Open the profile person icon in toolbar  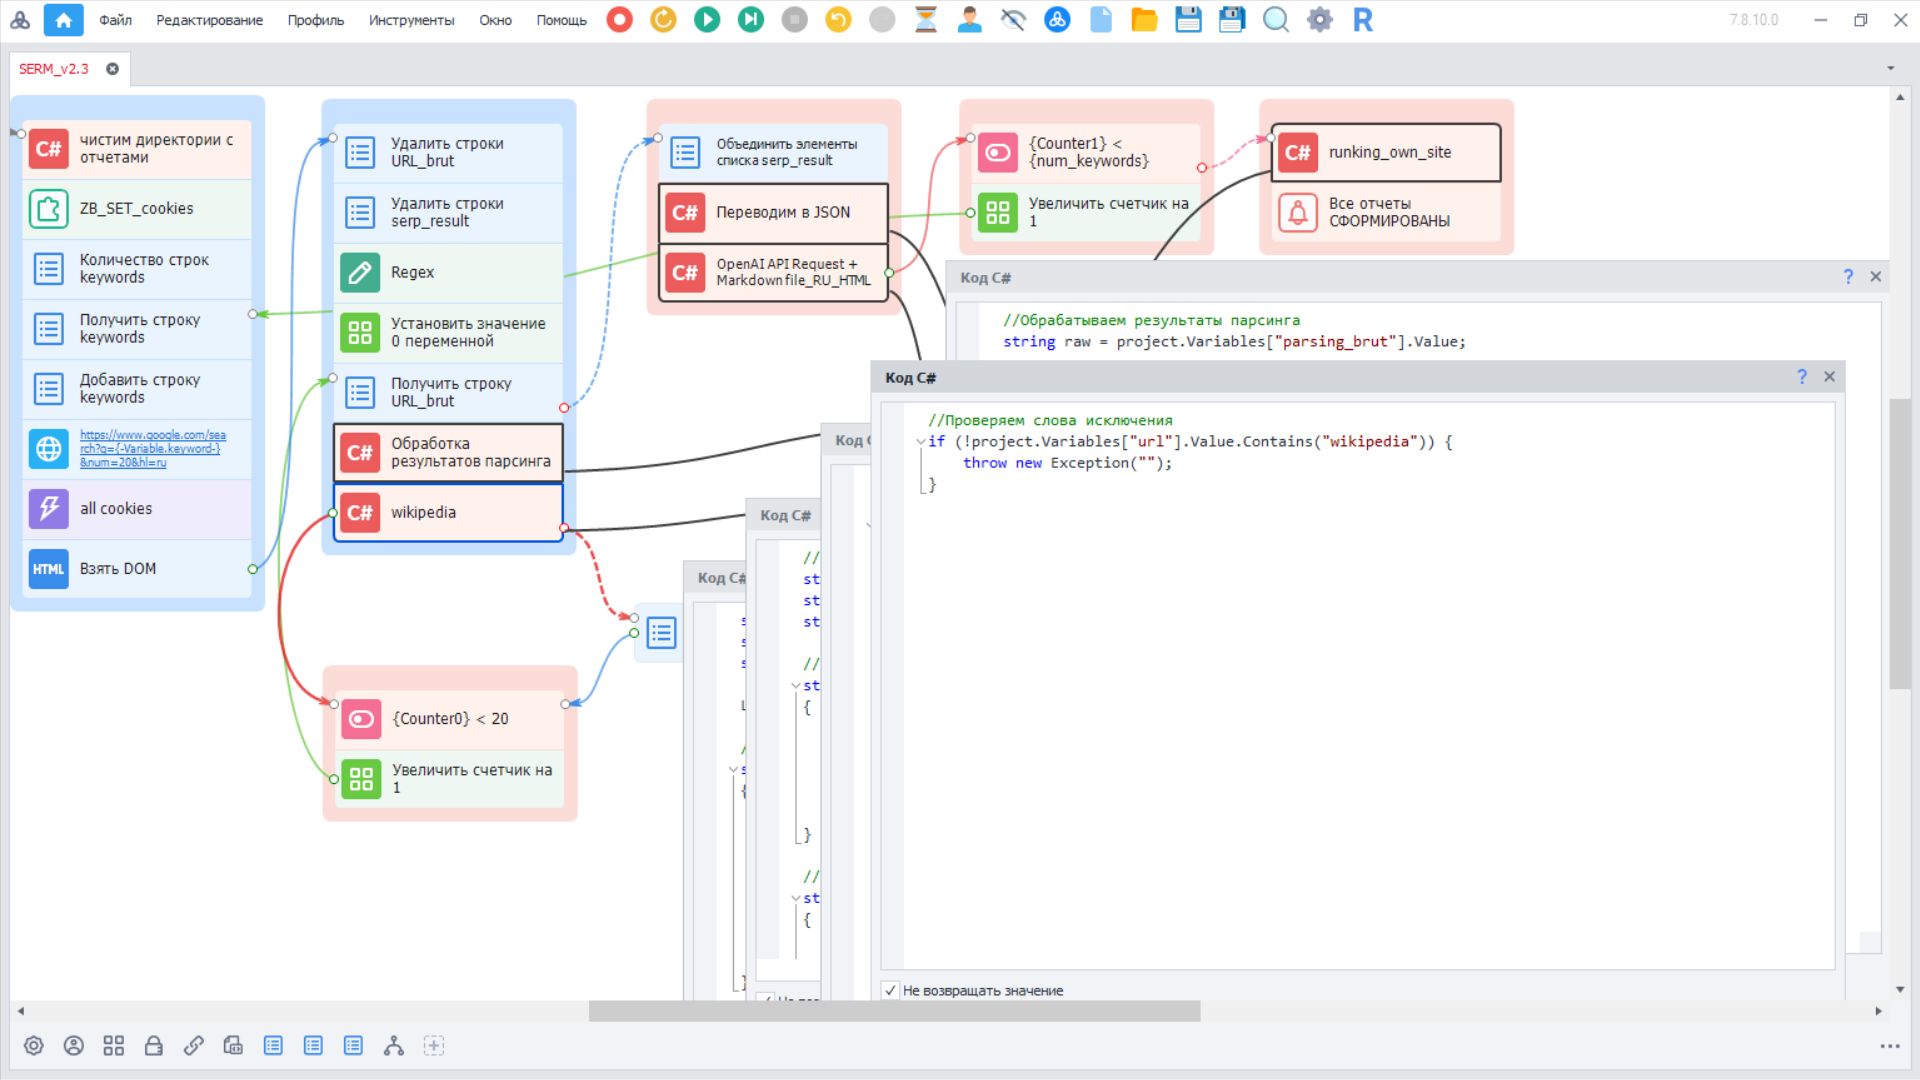pos(969,20)
